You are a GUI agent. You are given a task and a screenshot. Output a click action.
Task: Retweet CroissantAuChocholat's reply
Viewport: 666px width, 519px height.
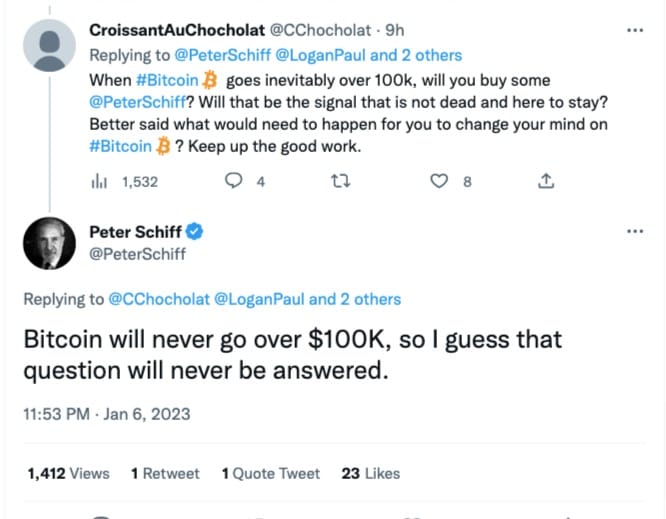coord(341,181)
